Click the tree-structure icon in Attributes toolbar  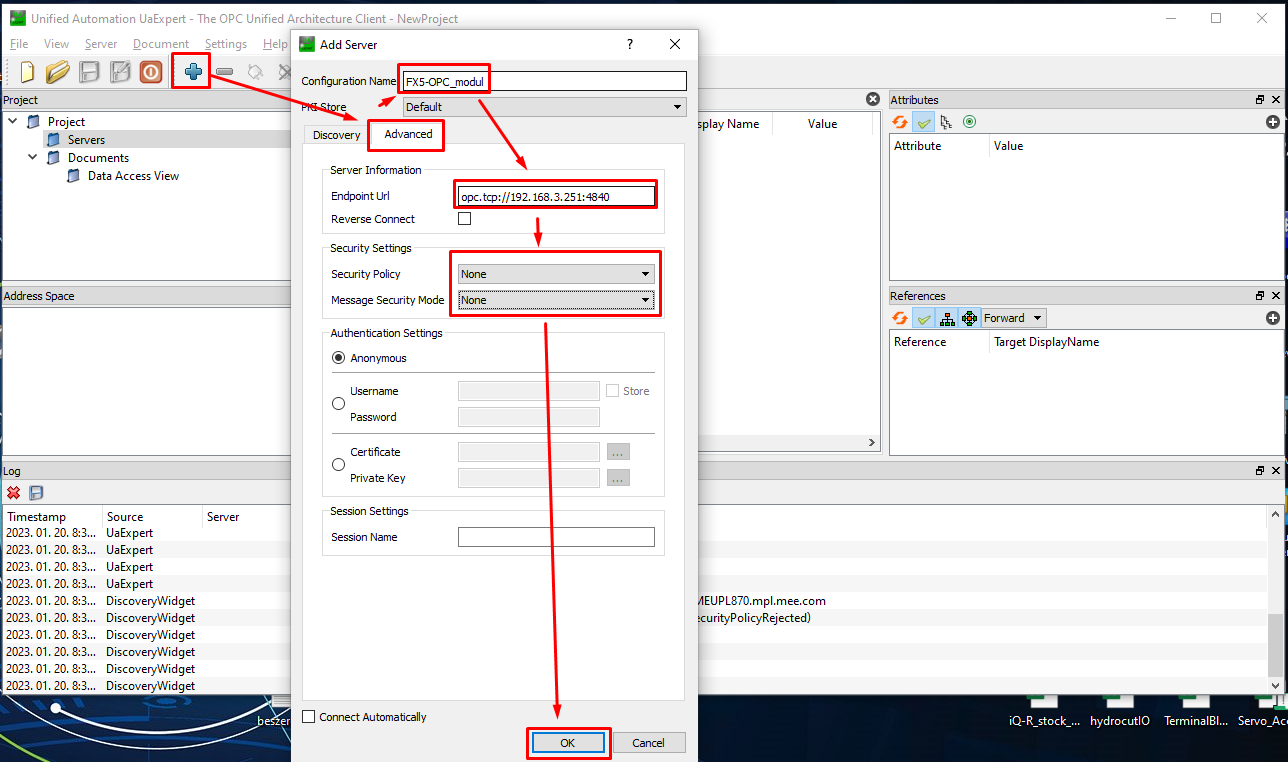coord(946,122)
